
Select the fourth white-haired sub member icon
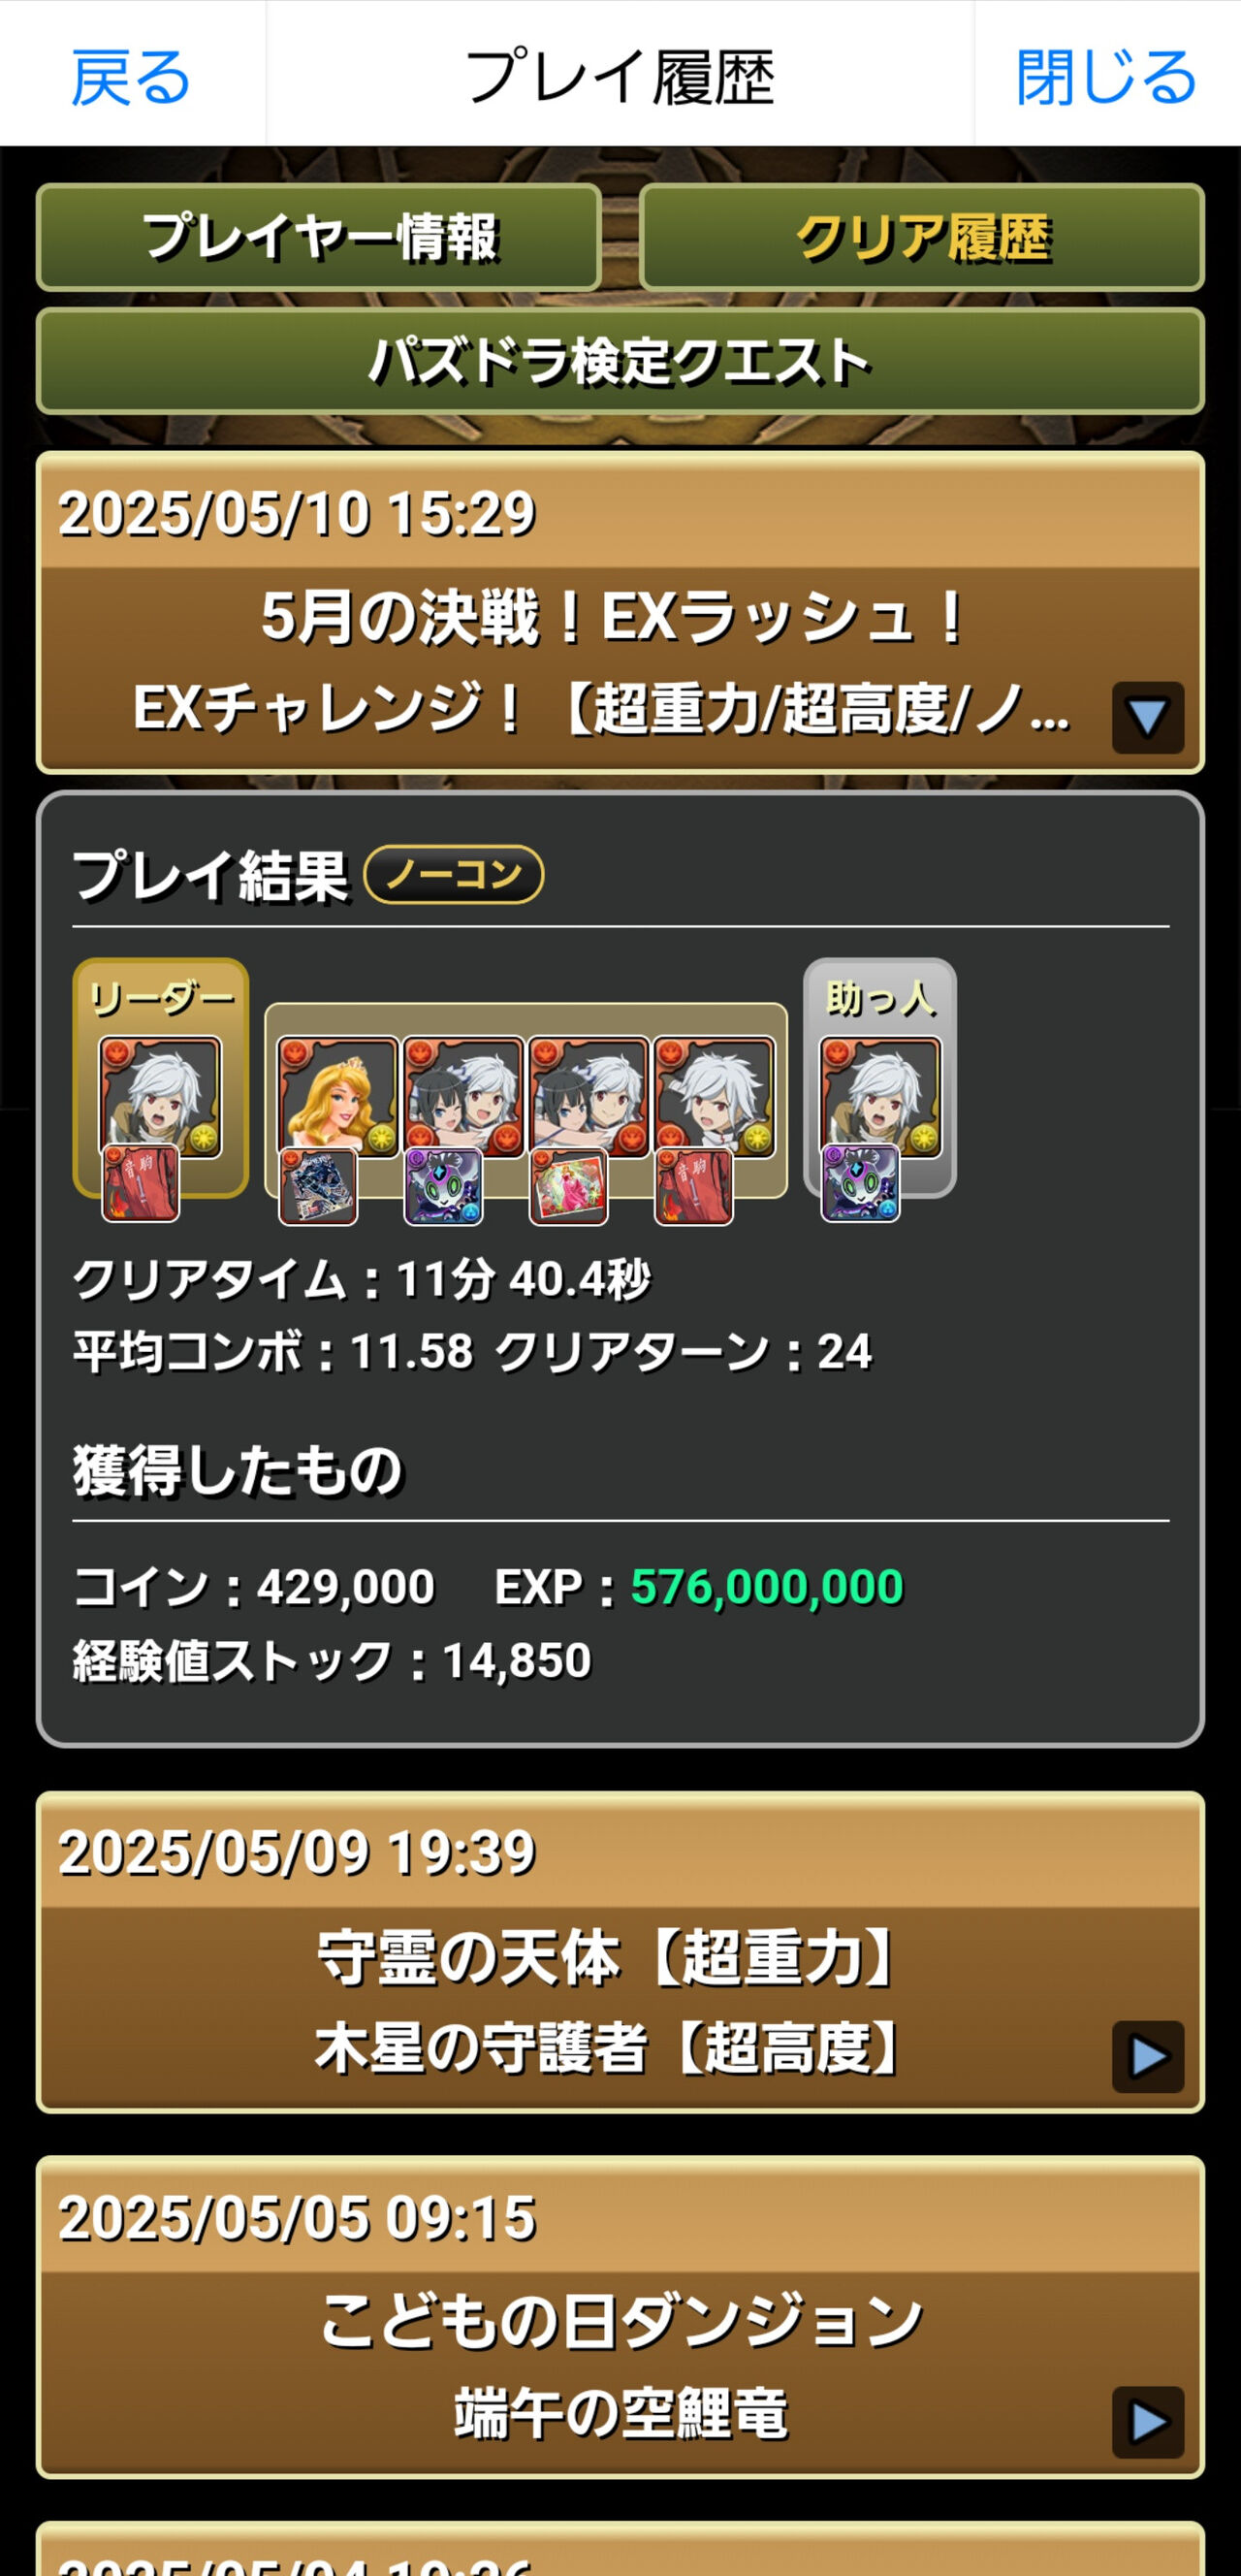click(x=714, y=1098)
